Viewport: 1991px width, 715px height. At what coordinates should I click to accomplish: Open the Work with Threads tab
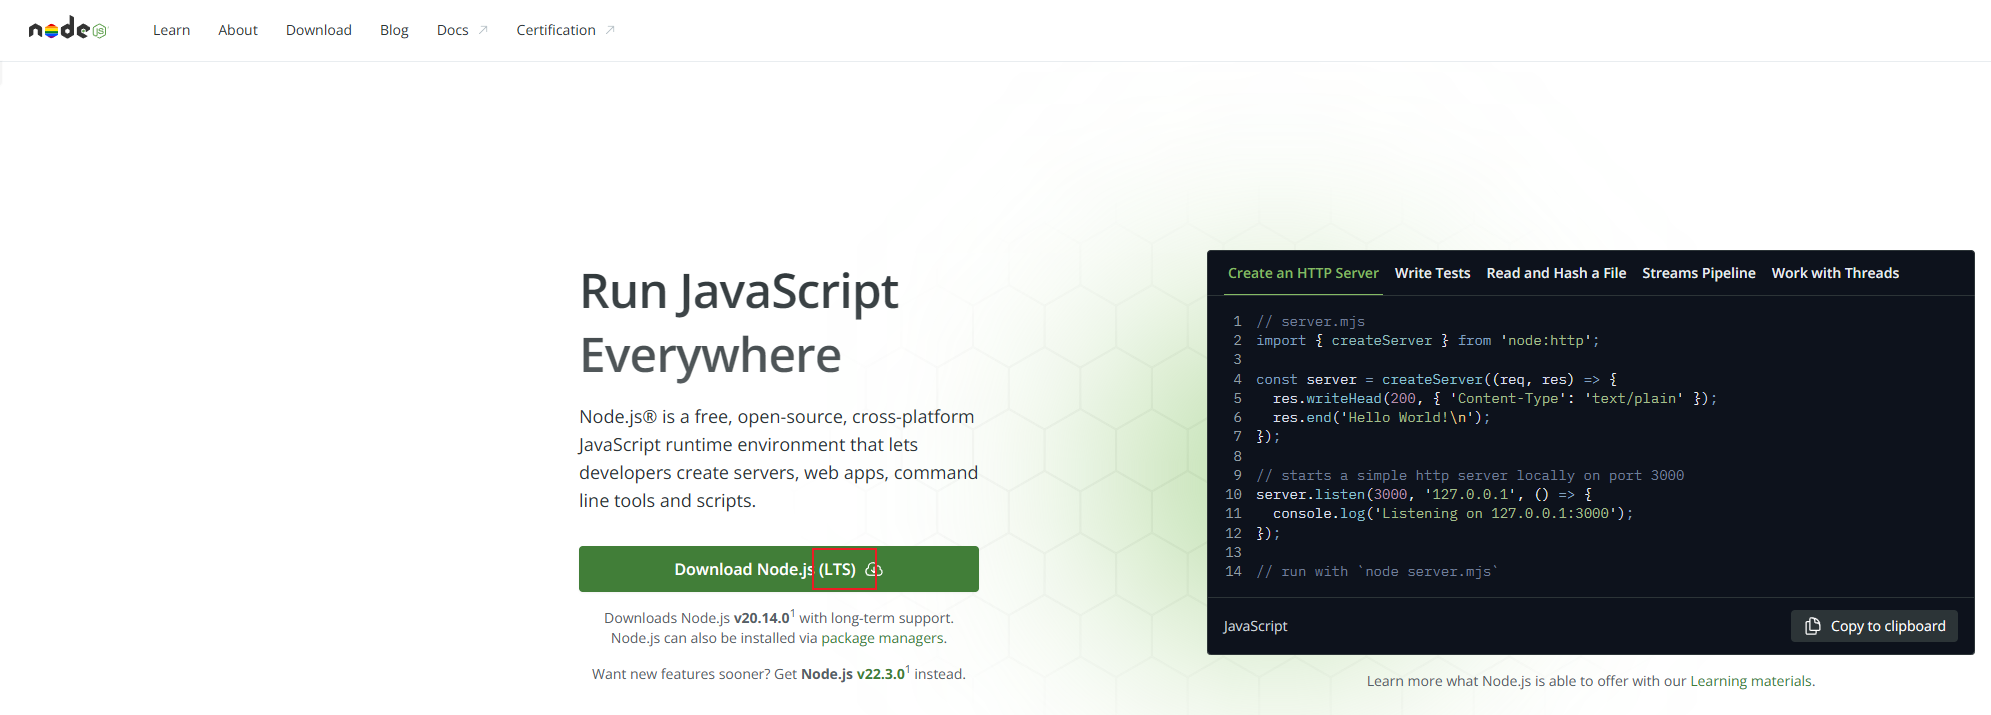click(1834, 273)
